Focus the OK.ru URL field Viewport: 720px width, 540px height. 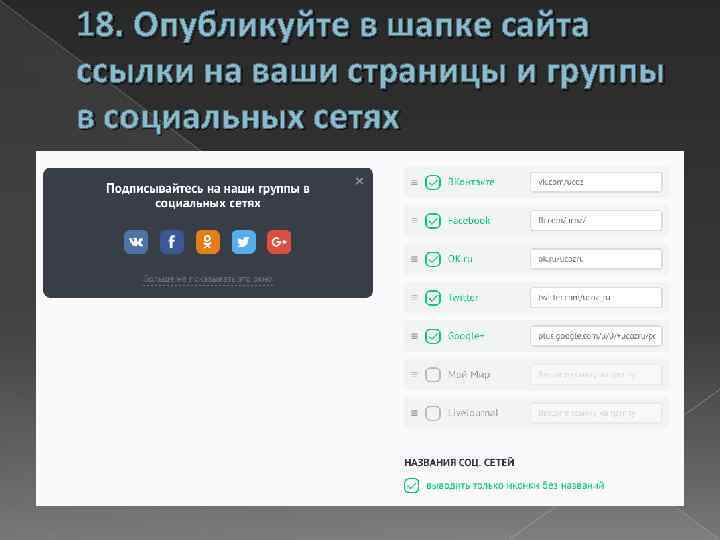pyautogui.click(x=596, y=259)
